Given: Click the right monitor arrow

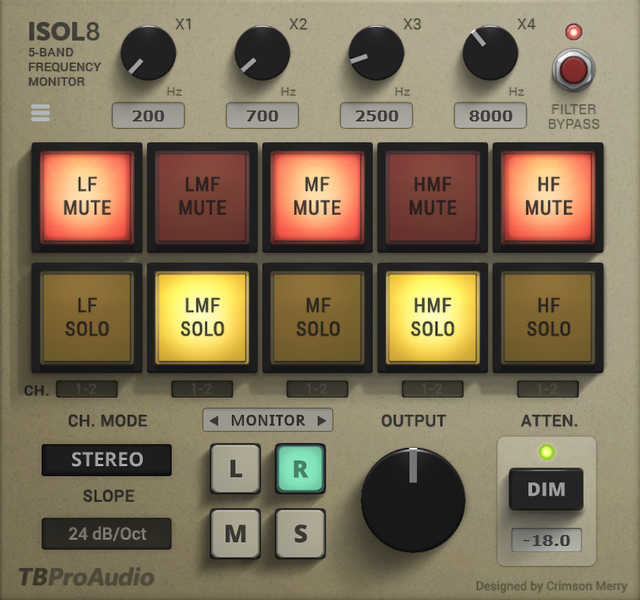Looking at the screenshot, I should point(321,421).
